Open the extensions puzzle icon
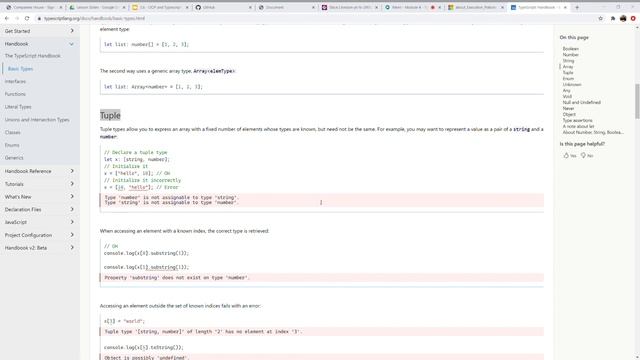 point(613,18)
